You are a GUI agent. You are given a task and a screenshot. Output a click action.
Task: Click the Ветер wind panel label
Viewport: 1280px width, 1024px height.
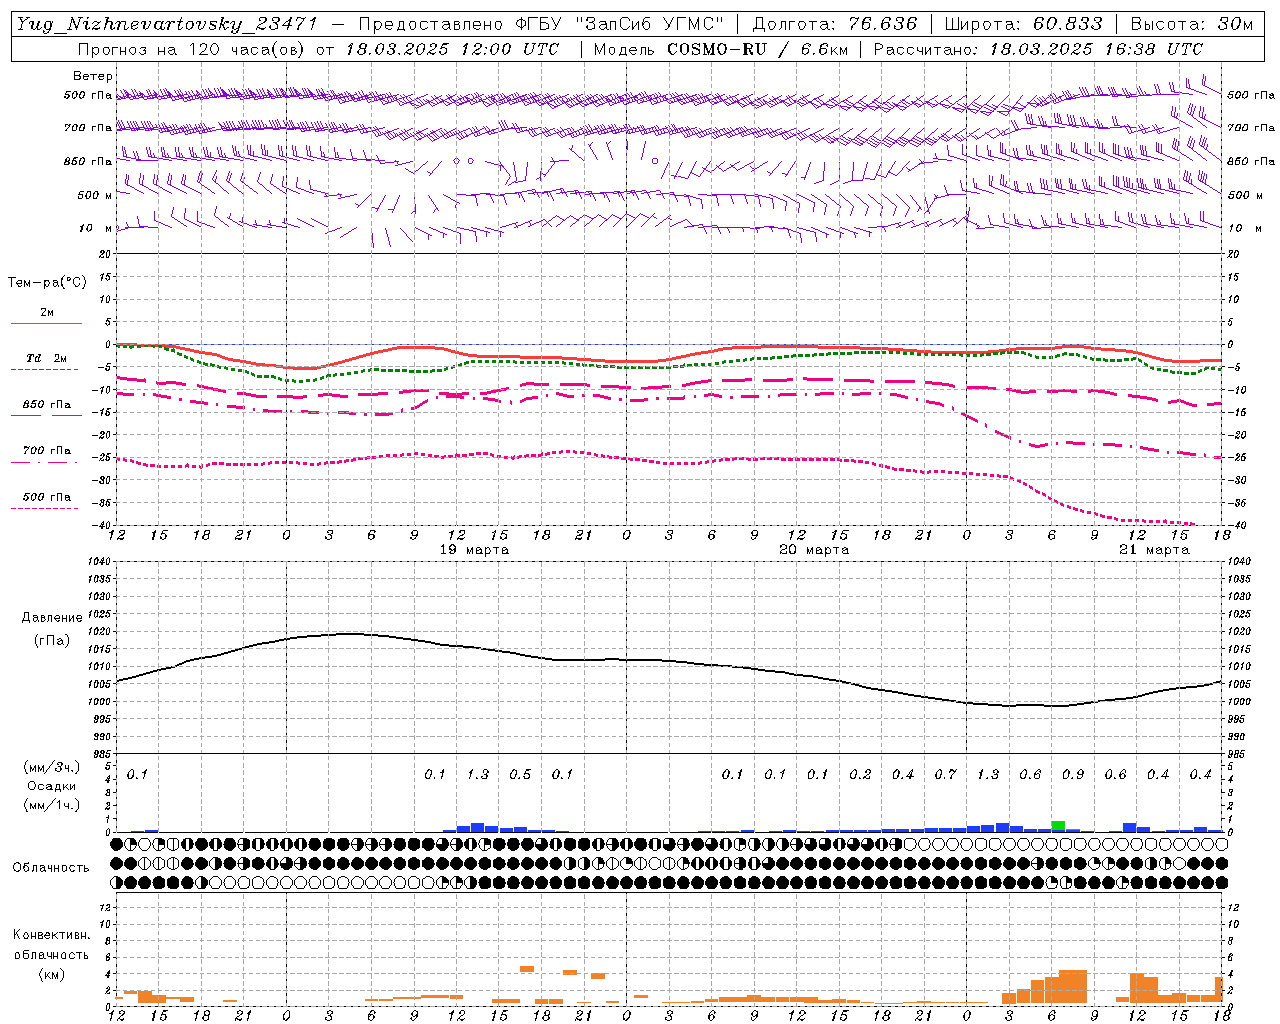[x=93, y=76]
